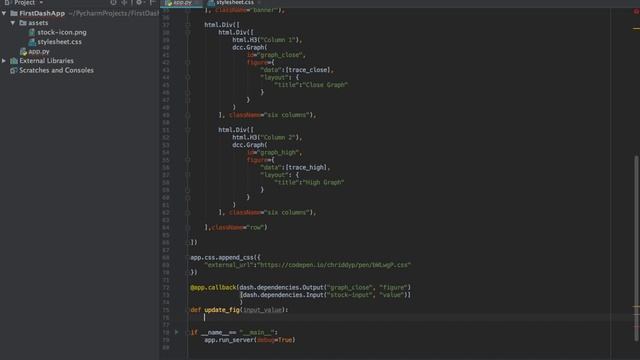Select the FirstDashApp root row

(80, 13)
